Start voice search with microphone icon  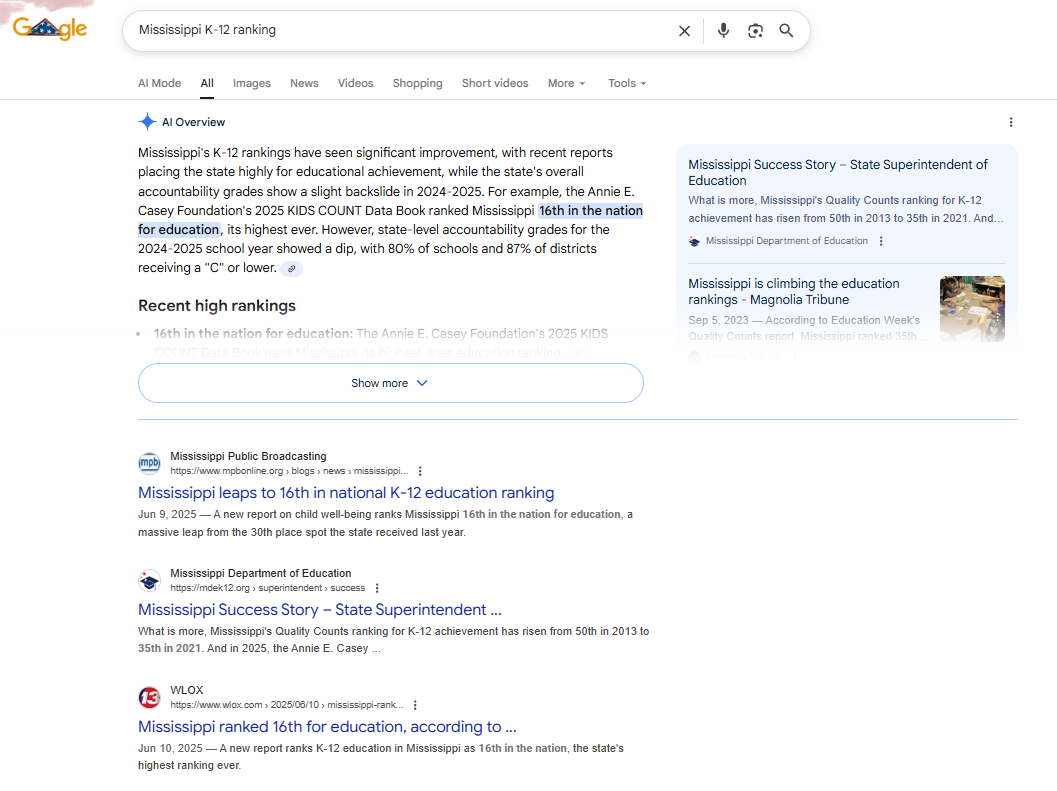point(723,30)
